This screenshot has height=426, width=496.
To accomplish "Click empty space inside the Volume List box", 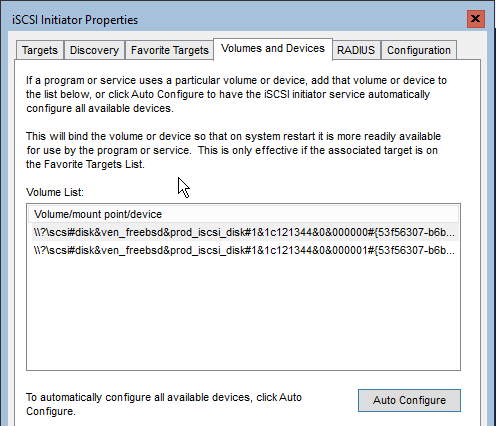I will [x=243, y=313].
